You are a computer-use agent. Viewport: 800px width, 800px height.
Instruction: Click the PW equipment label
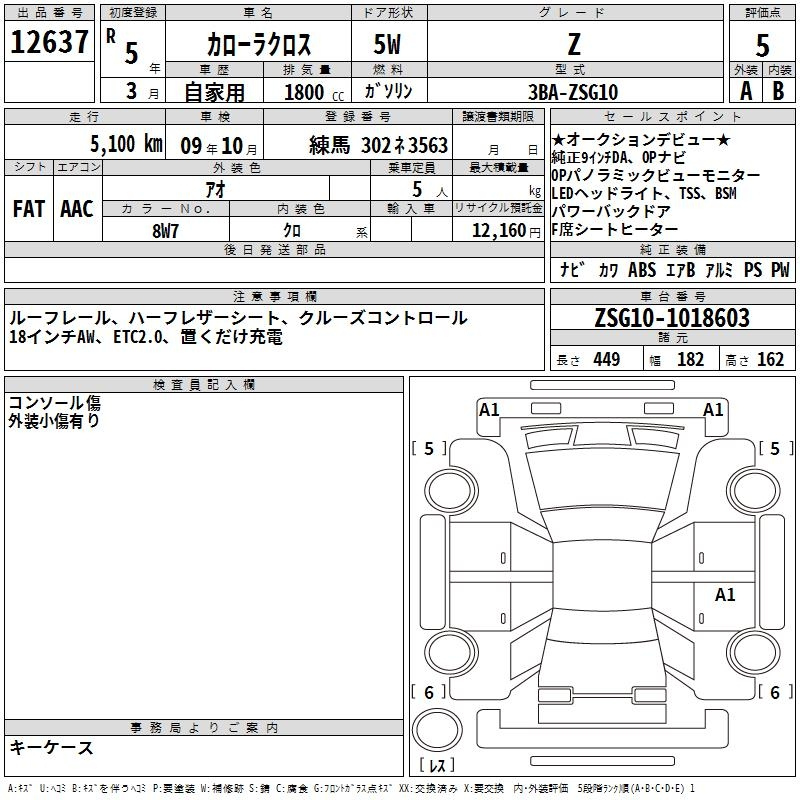[779, 270]
